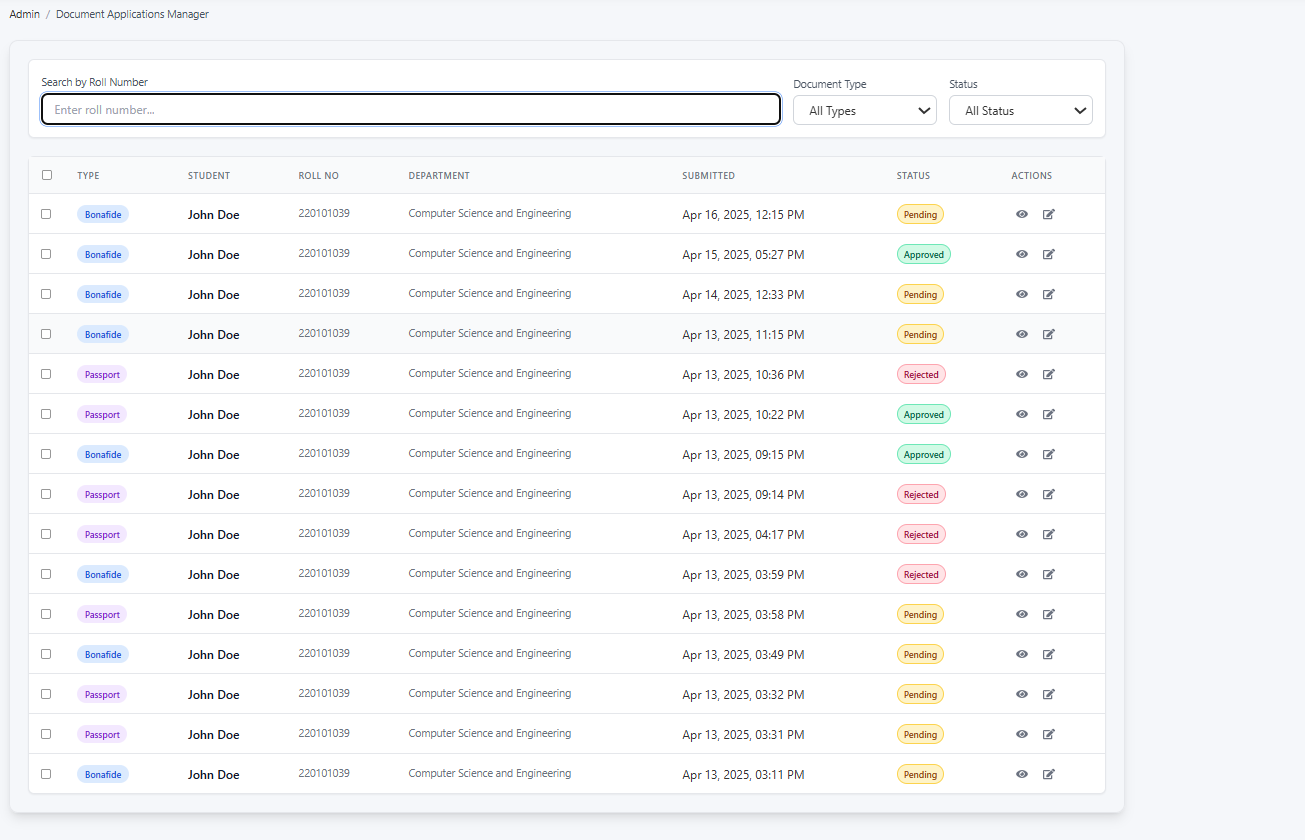View the Apr 15, 05:27 PM application
The image size is (1305, 840).
(x=1022, y=254)
